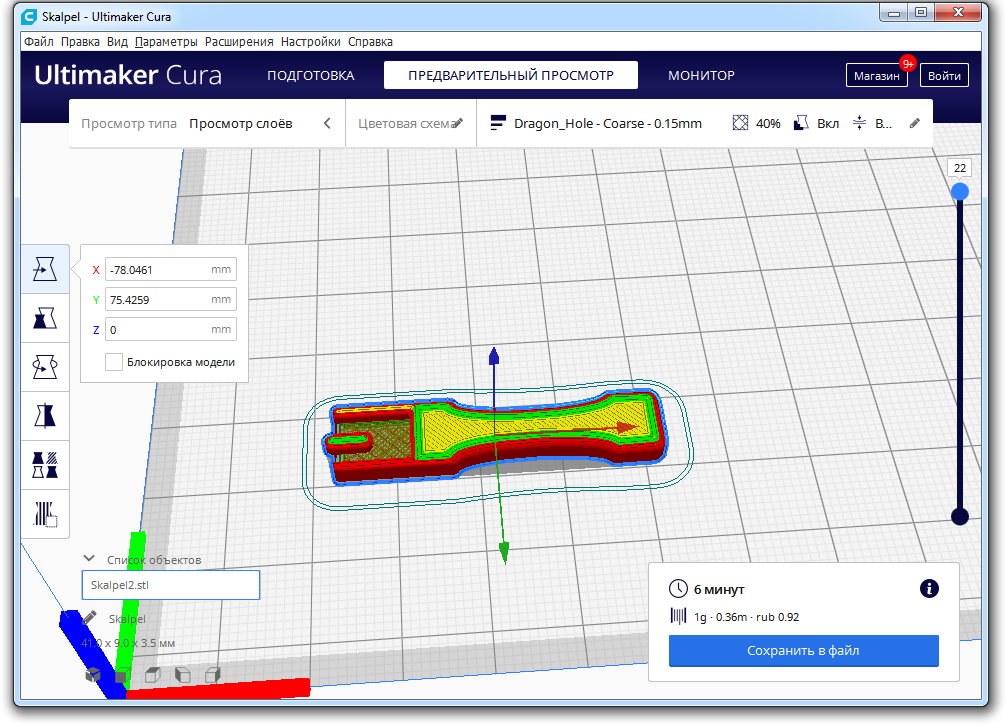
Task: Click the Y position input field
Action: [x=171, y=299]
